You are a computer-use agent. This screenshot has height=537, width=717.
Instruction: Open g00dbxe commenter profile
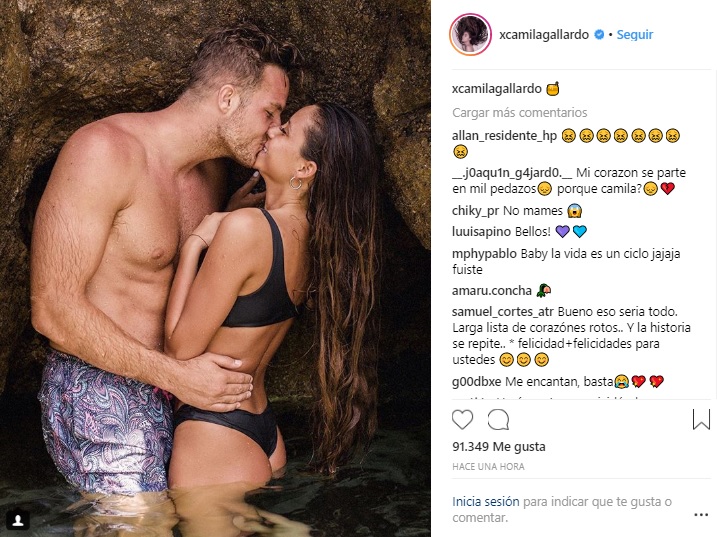coord(476,381)
